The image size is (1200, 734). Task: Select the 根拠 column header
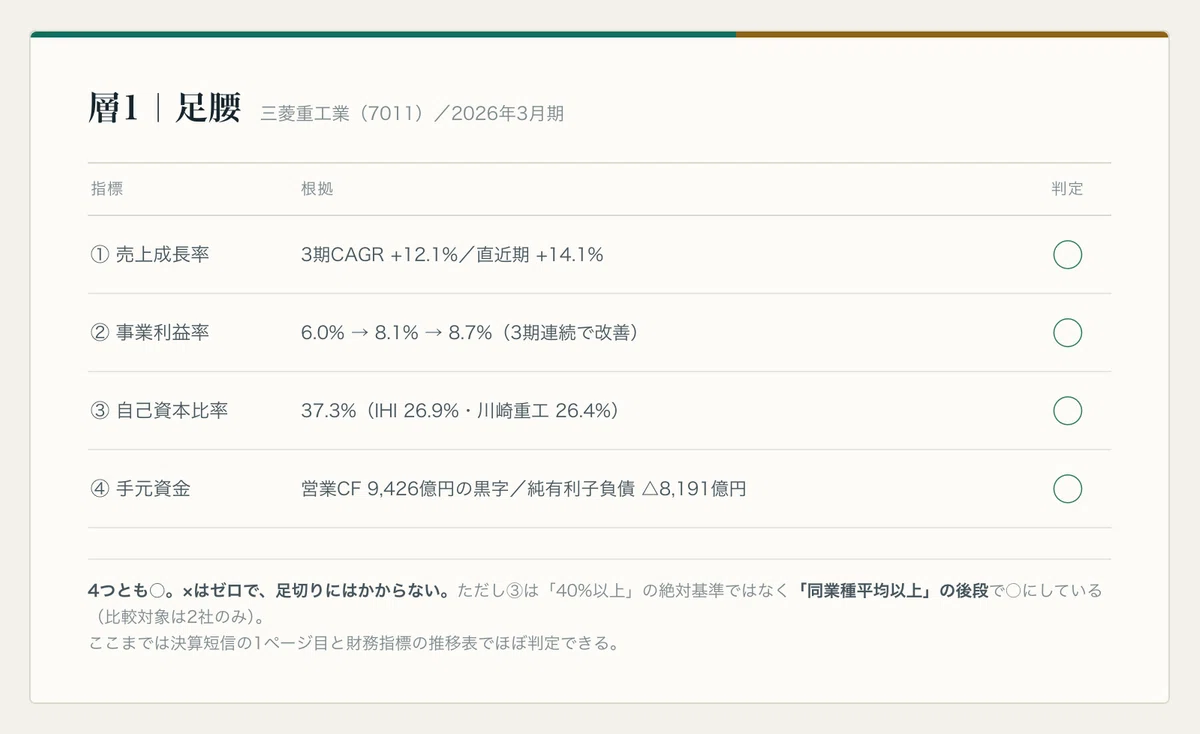[x=317, y=189]
